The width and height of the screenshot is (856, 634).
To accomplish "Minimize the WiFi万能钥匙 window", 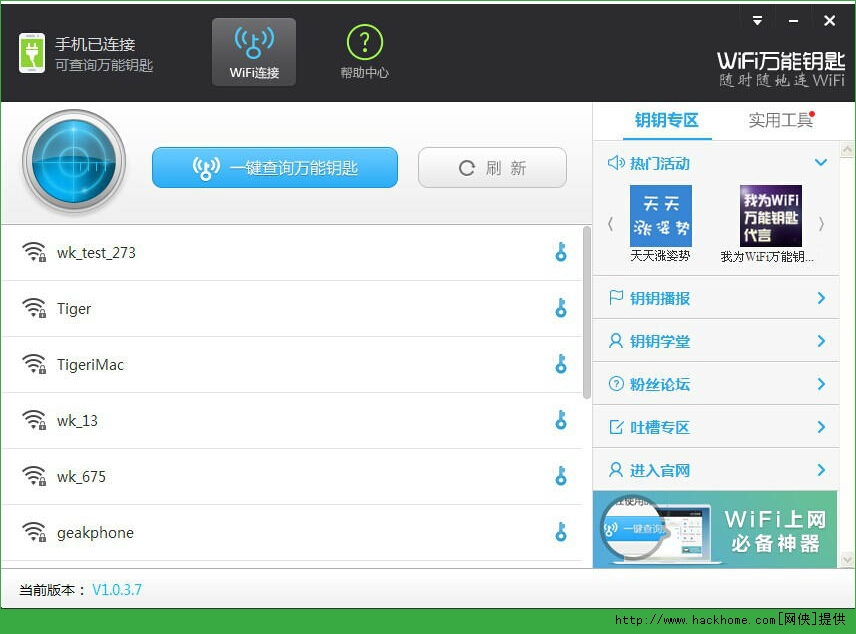I will [x=793, y=21].
